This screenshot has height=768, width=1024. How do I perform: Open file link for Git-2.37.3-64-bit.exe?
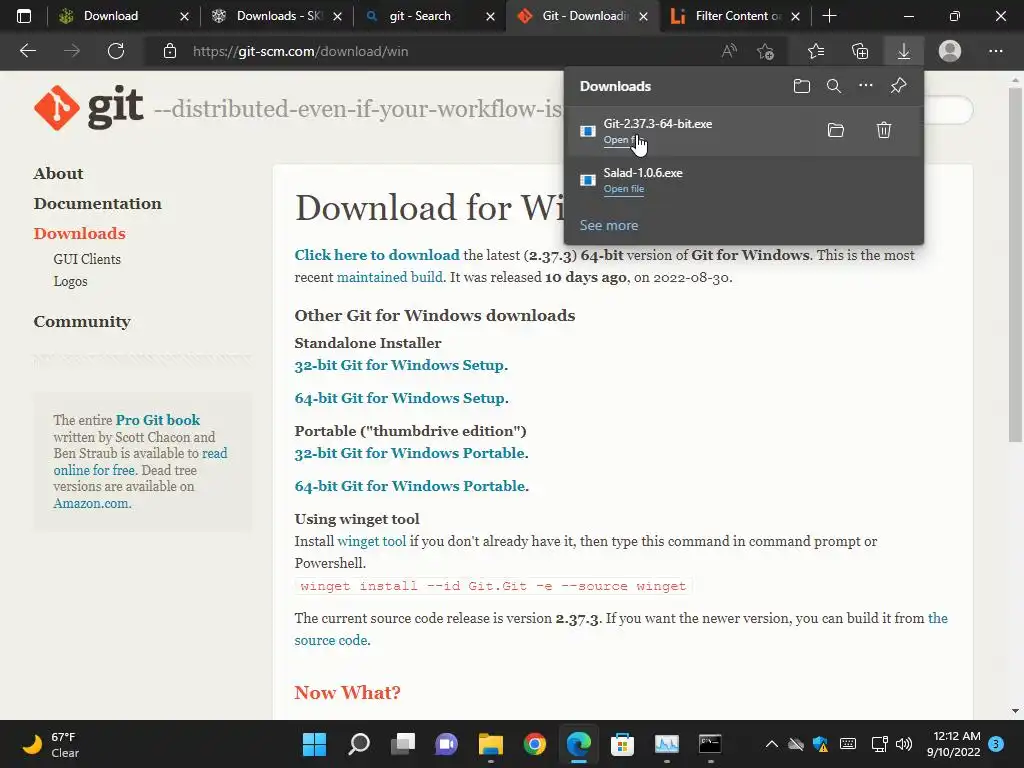pyautogui.click(x=624, y=140)
